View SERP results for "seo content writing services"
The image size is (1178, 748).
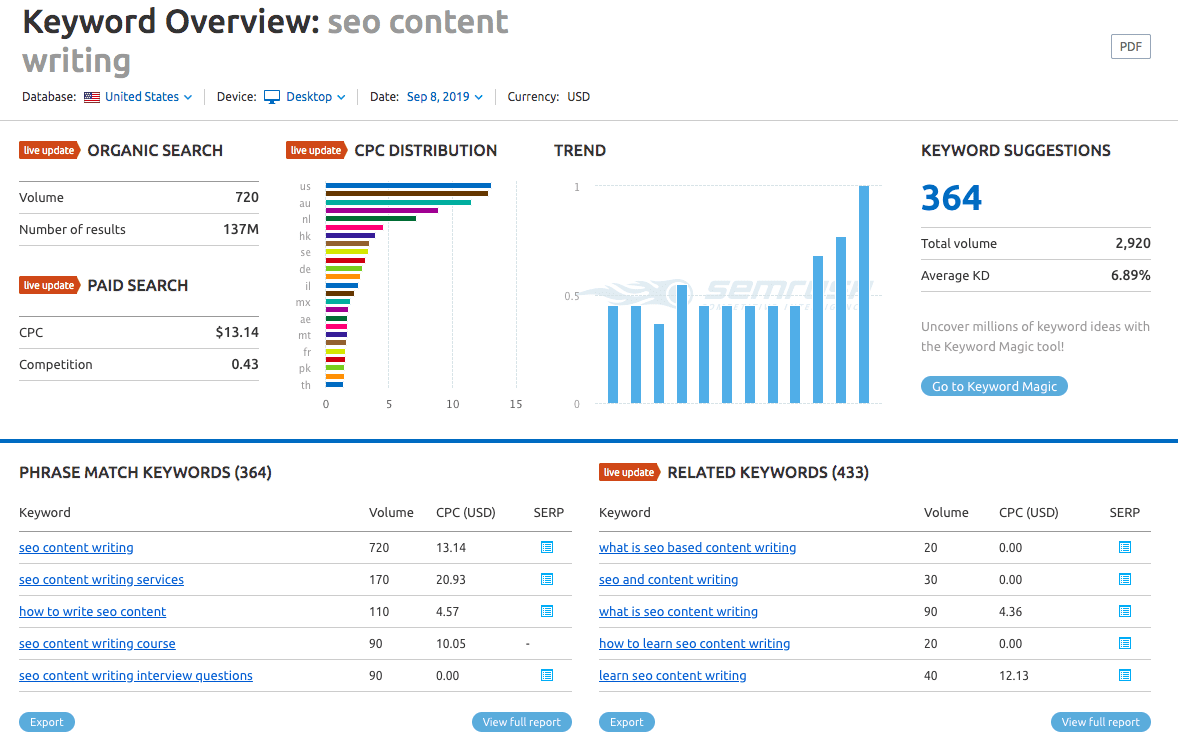546,579
